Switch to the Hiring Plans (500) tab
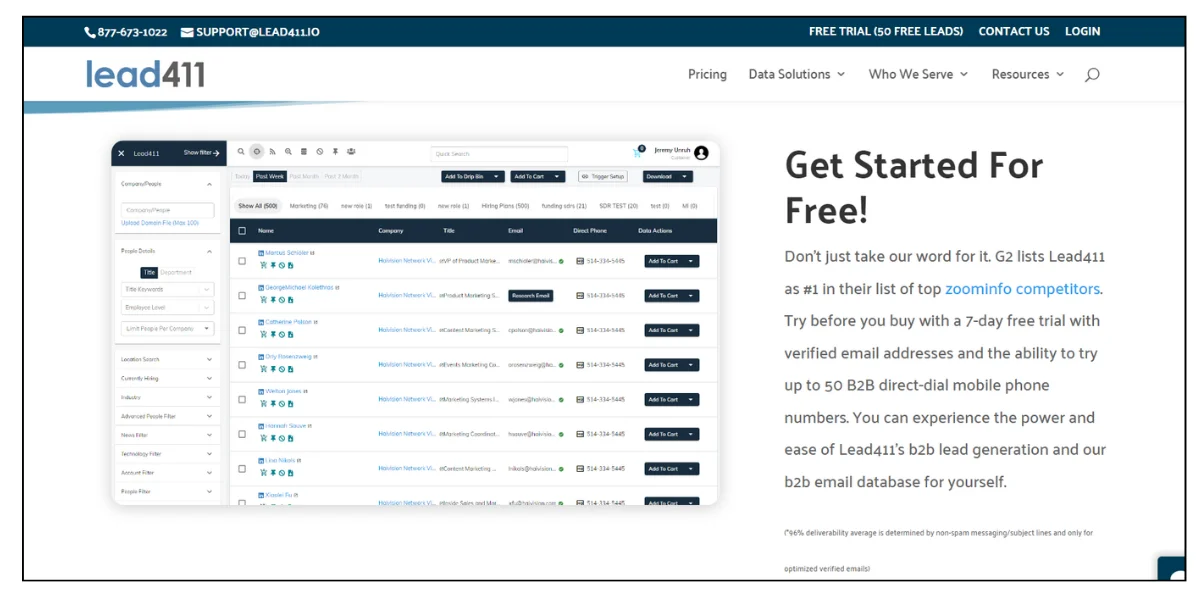 (x=505, y=206)
